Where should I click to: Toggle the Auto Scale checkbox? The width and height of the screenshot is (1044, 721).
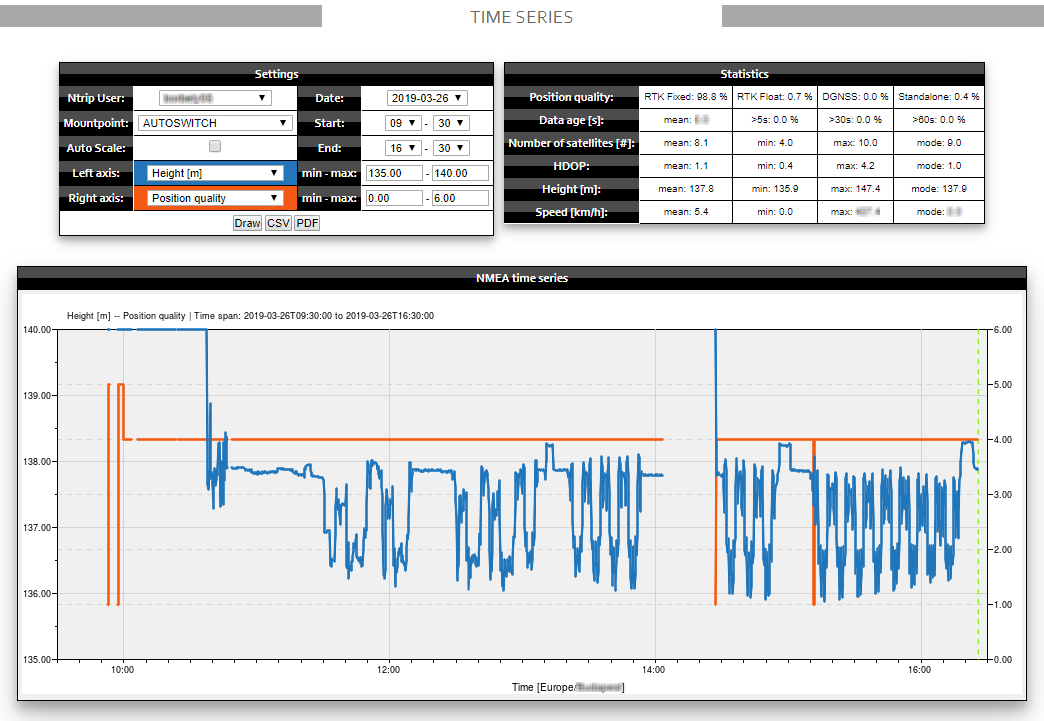214,146
